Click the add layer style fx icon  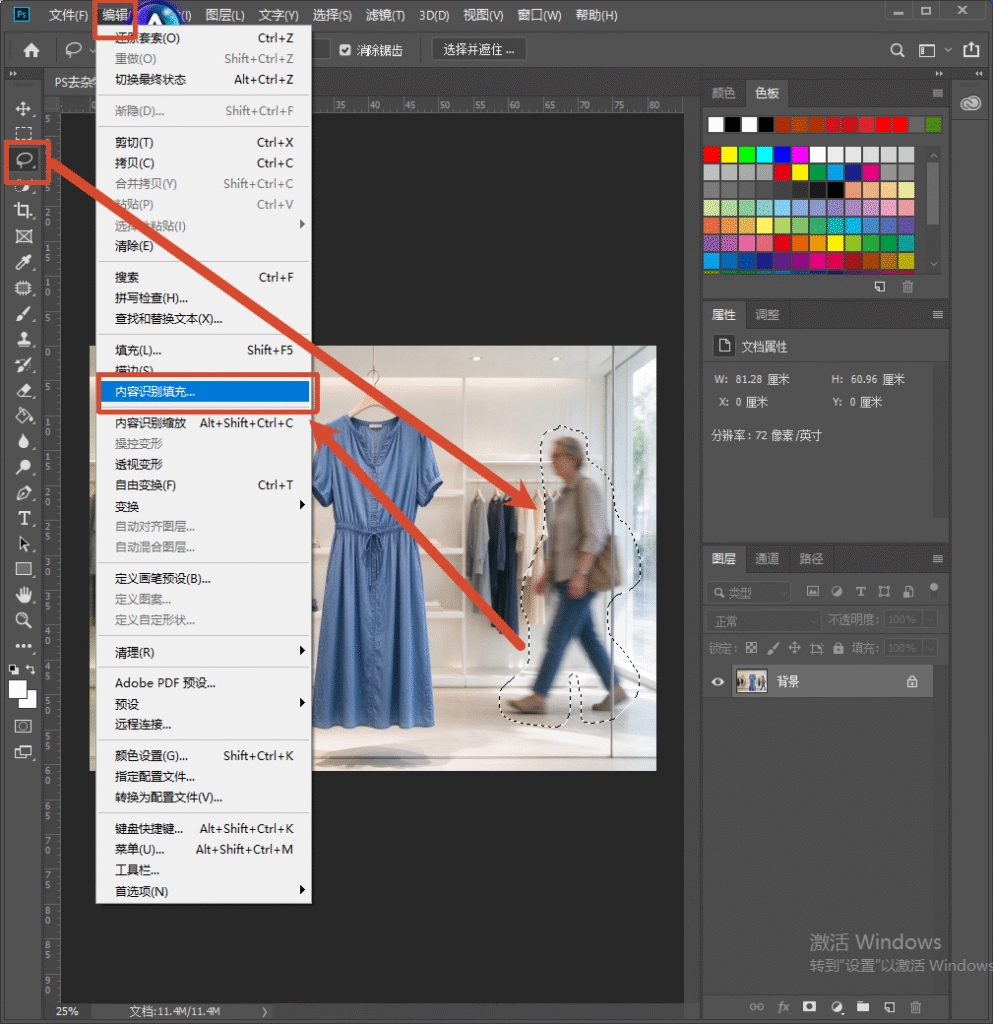[x=783, y=1007]
